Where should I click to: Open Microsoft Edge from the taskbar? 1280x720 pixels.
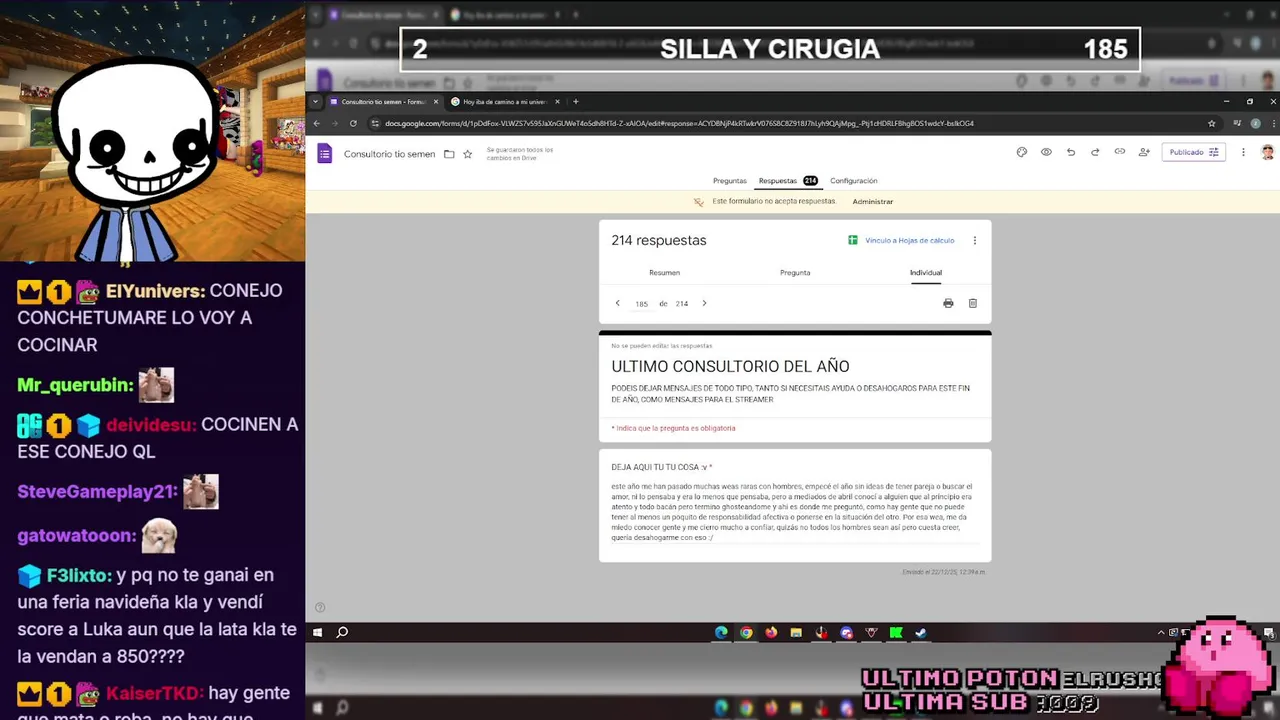point(721,632)
